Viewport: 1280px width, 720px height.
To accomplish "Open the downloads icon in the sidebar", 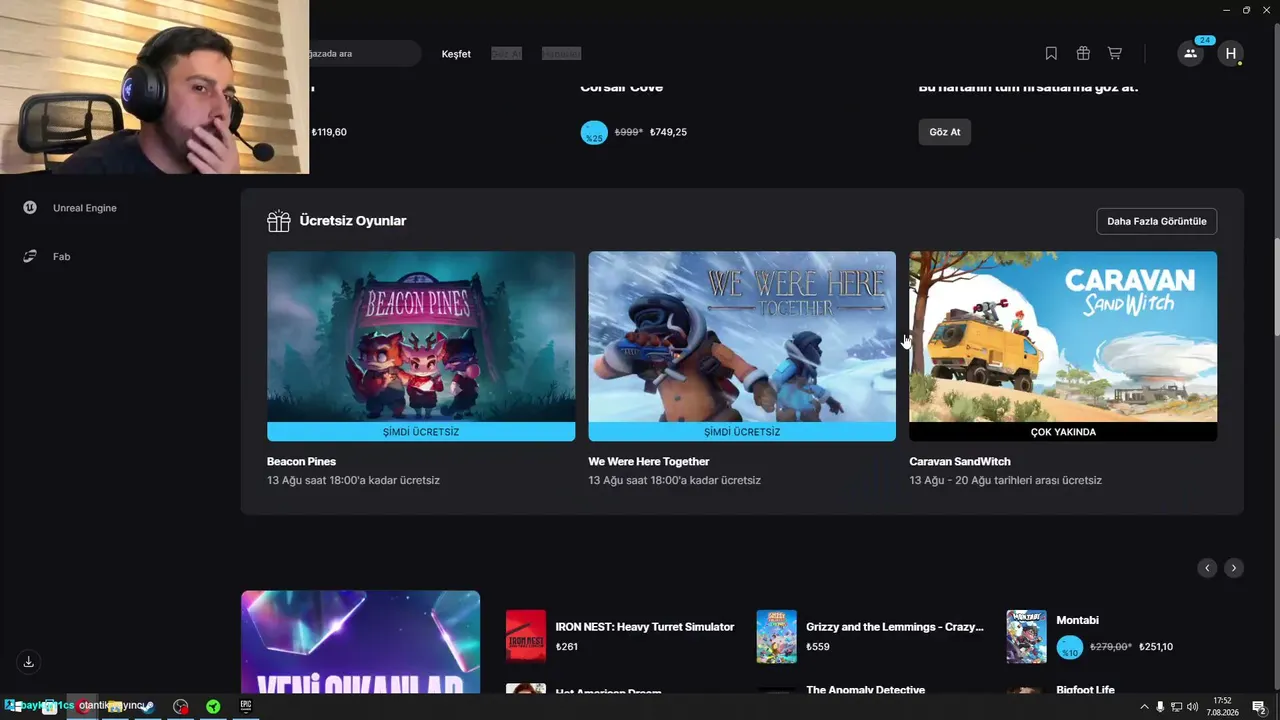I will point(29,662).
